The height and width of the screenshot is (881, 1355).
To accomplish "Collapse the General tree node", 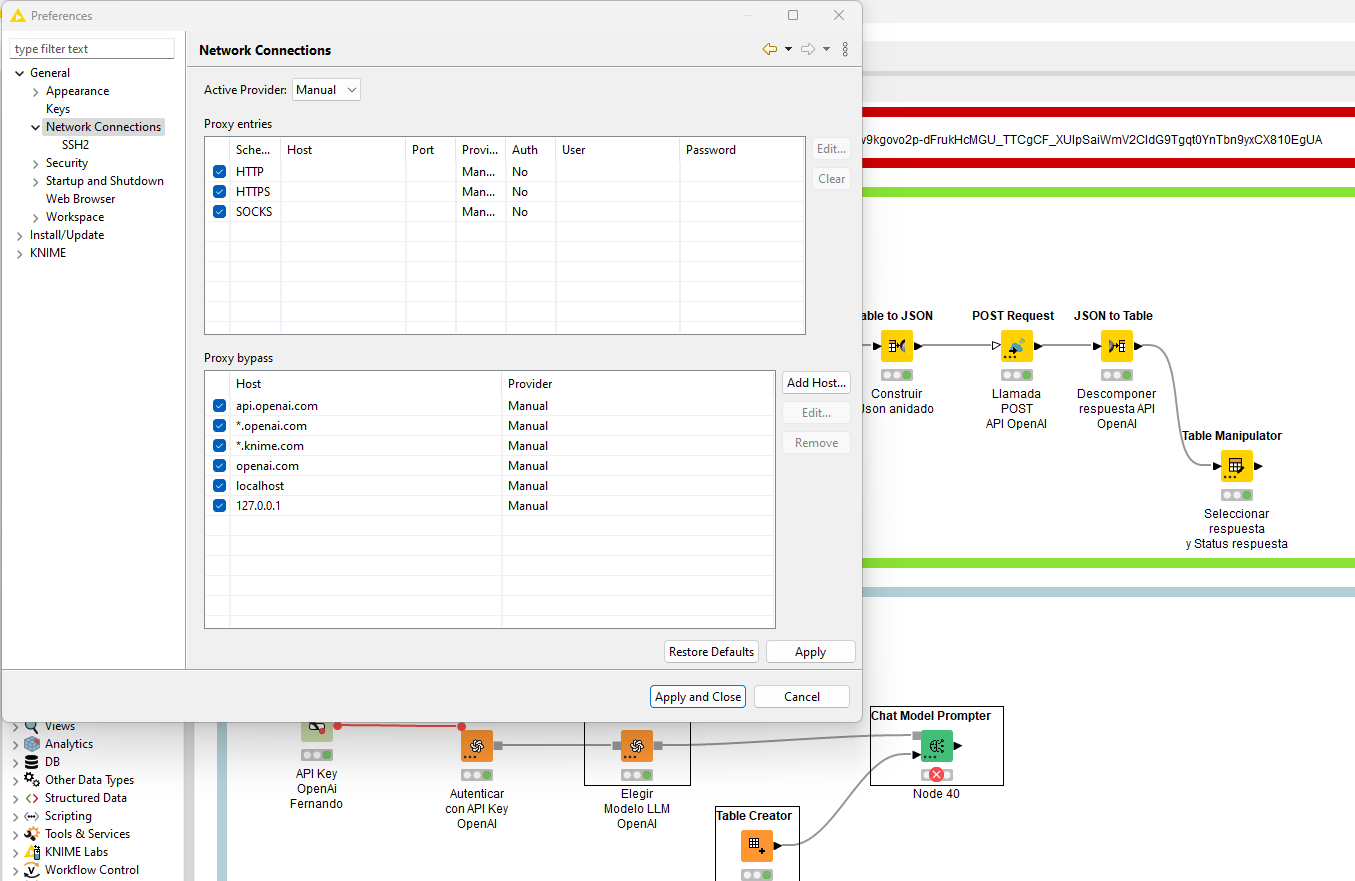I will point(19,73).
